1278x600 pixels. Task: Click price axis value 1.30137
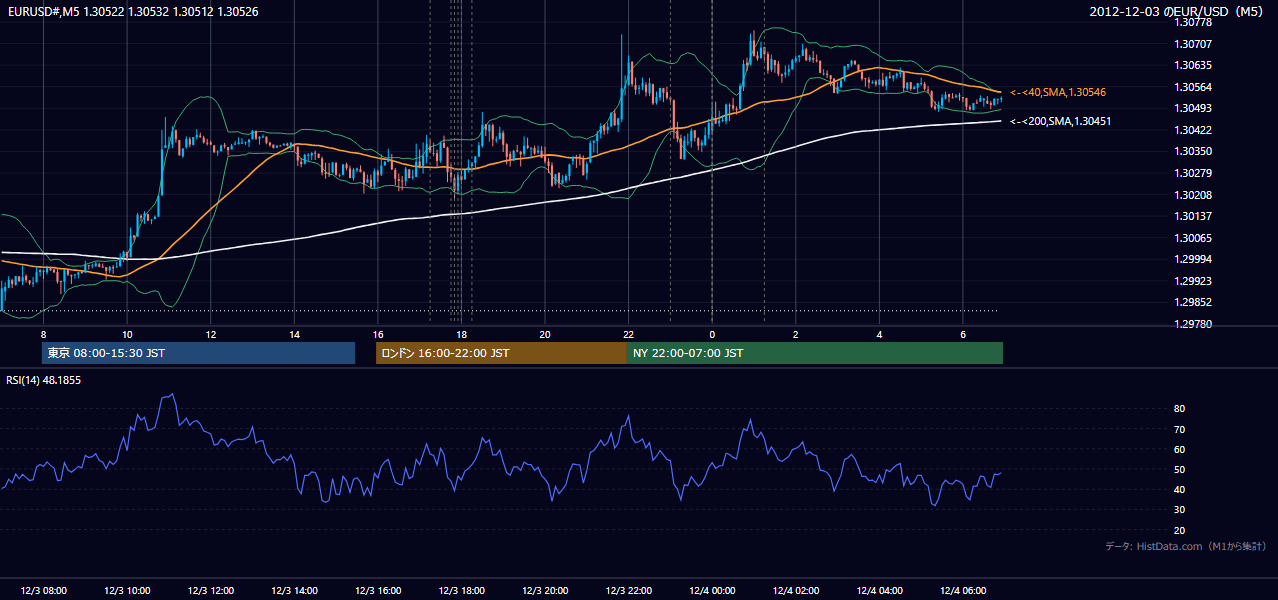tap(1194, 216)
